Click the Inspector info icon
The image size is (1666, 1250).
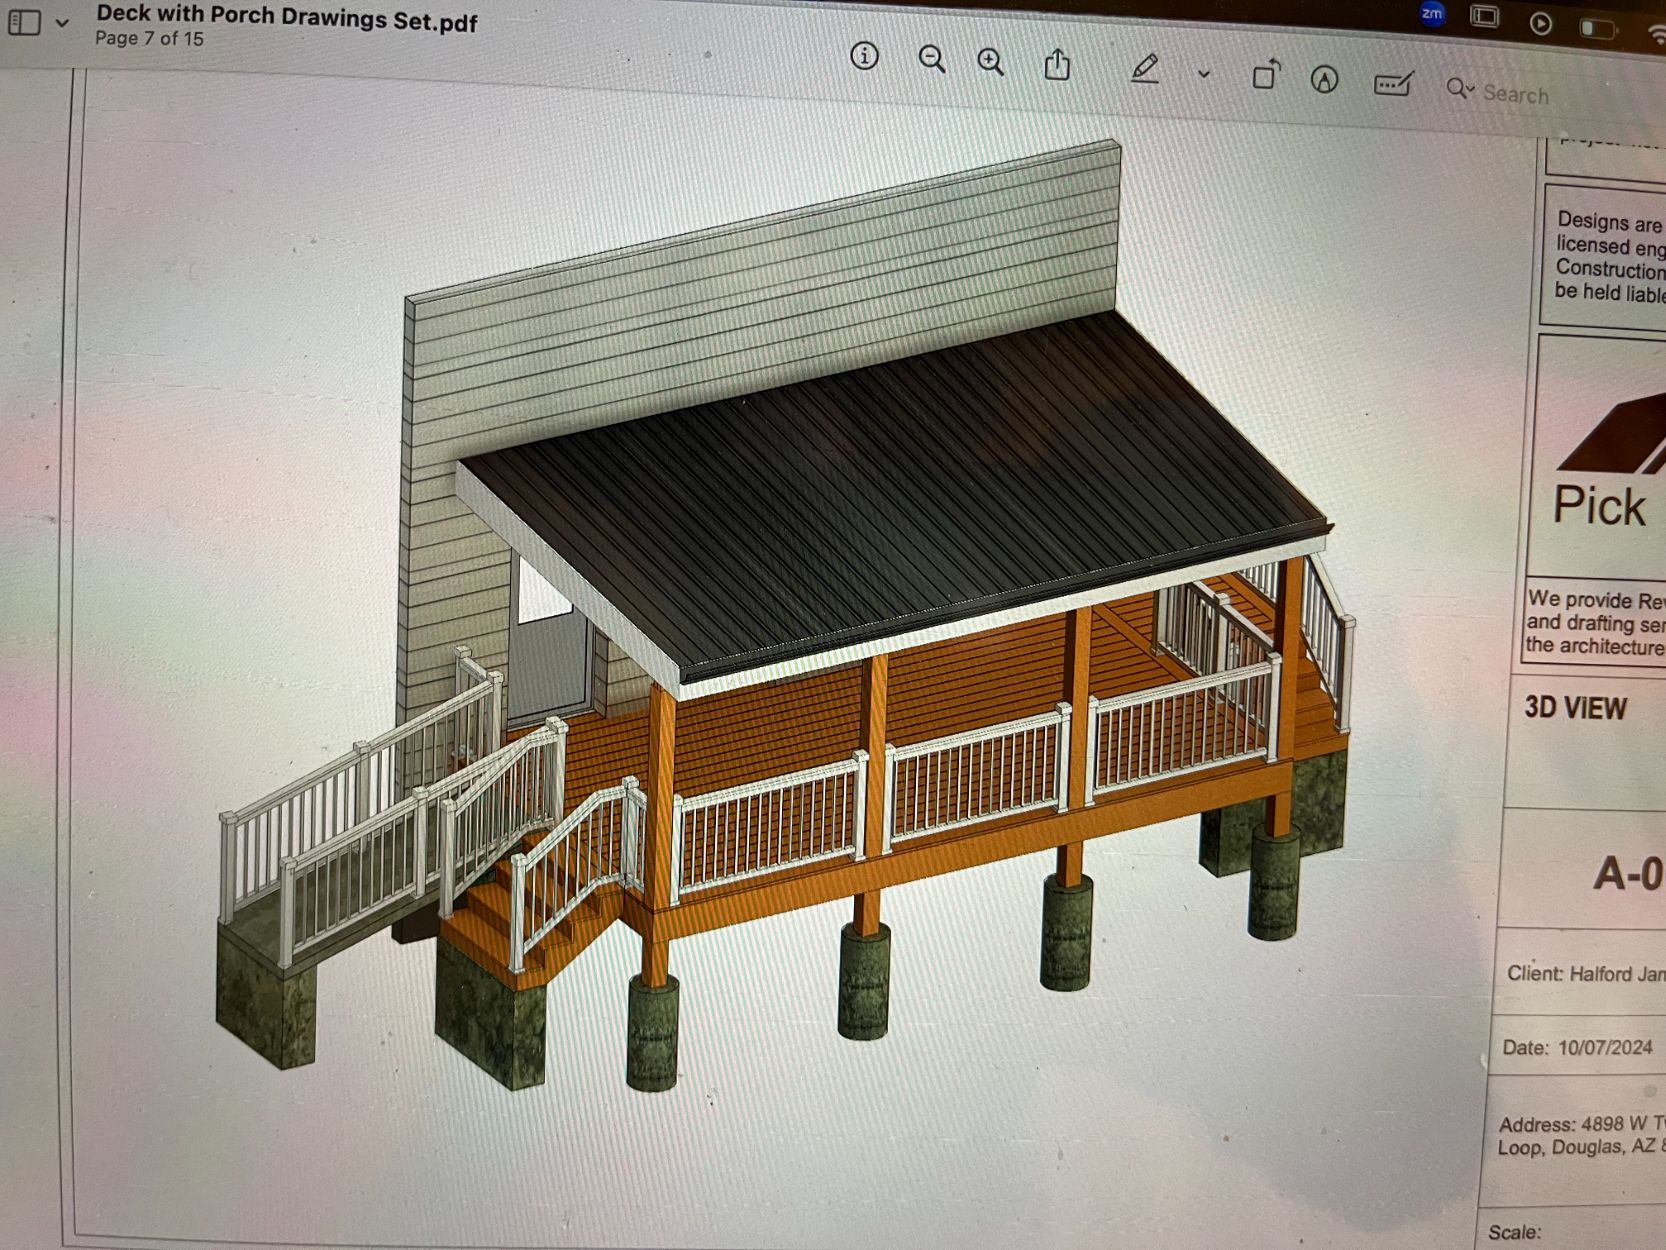click(x=864, y=56)
